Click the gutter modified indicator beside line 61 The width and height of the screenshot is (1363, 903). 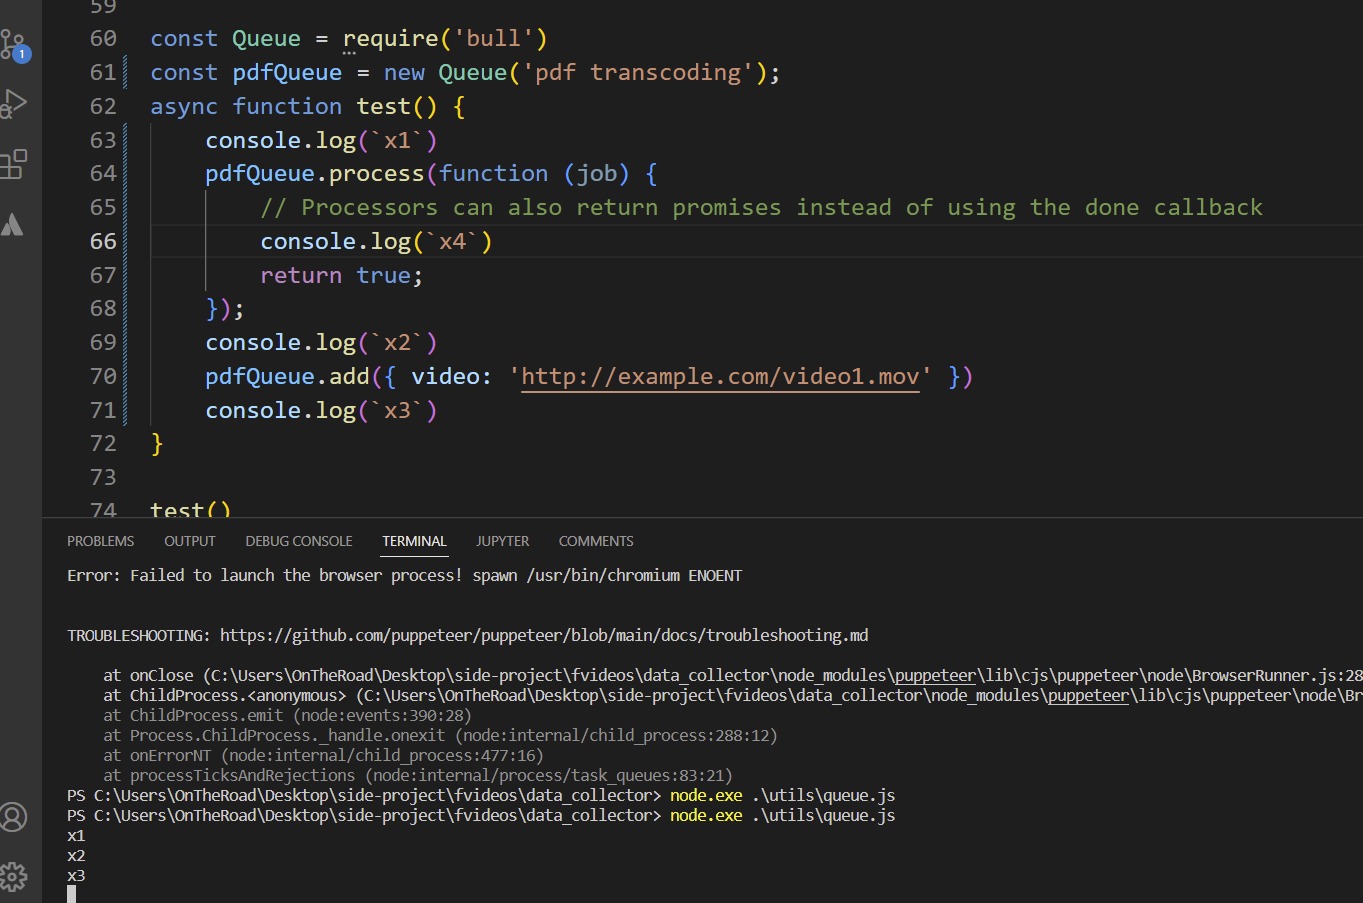click(125, 72)
